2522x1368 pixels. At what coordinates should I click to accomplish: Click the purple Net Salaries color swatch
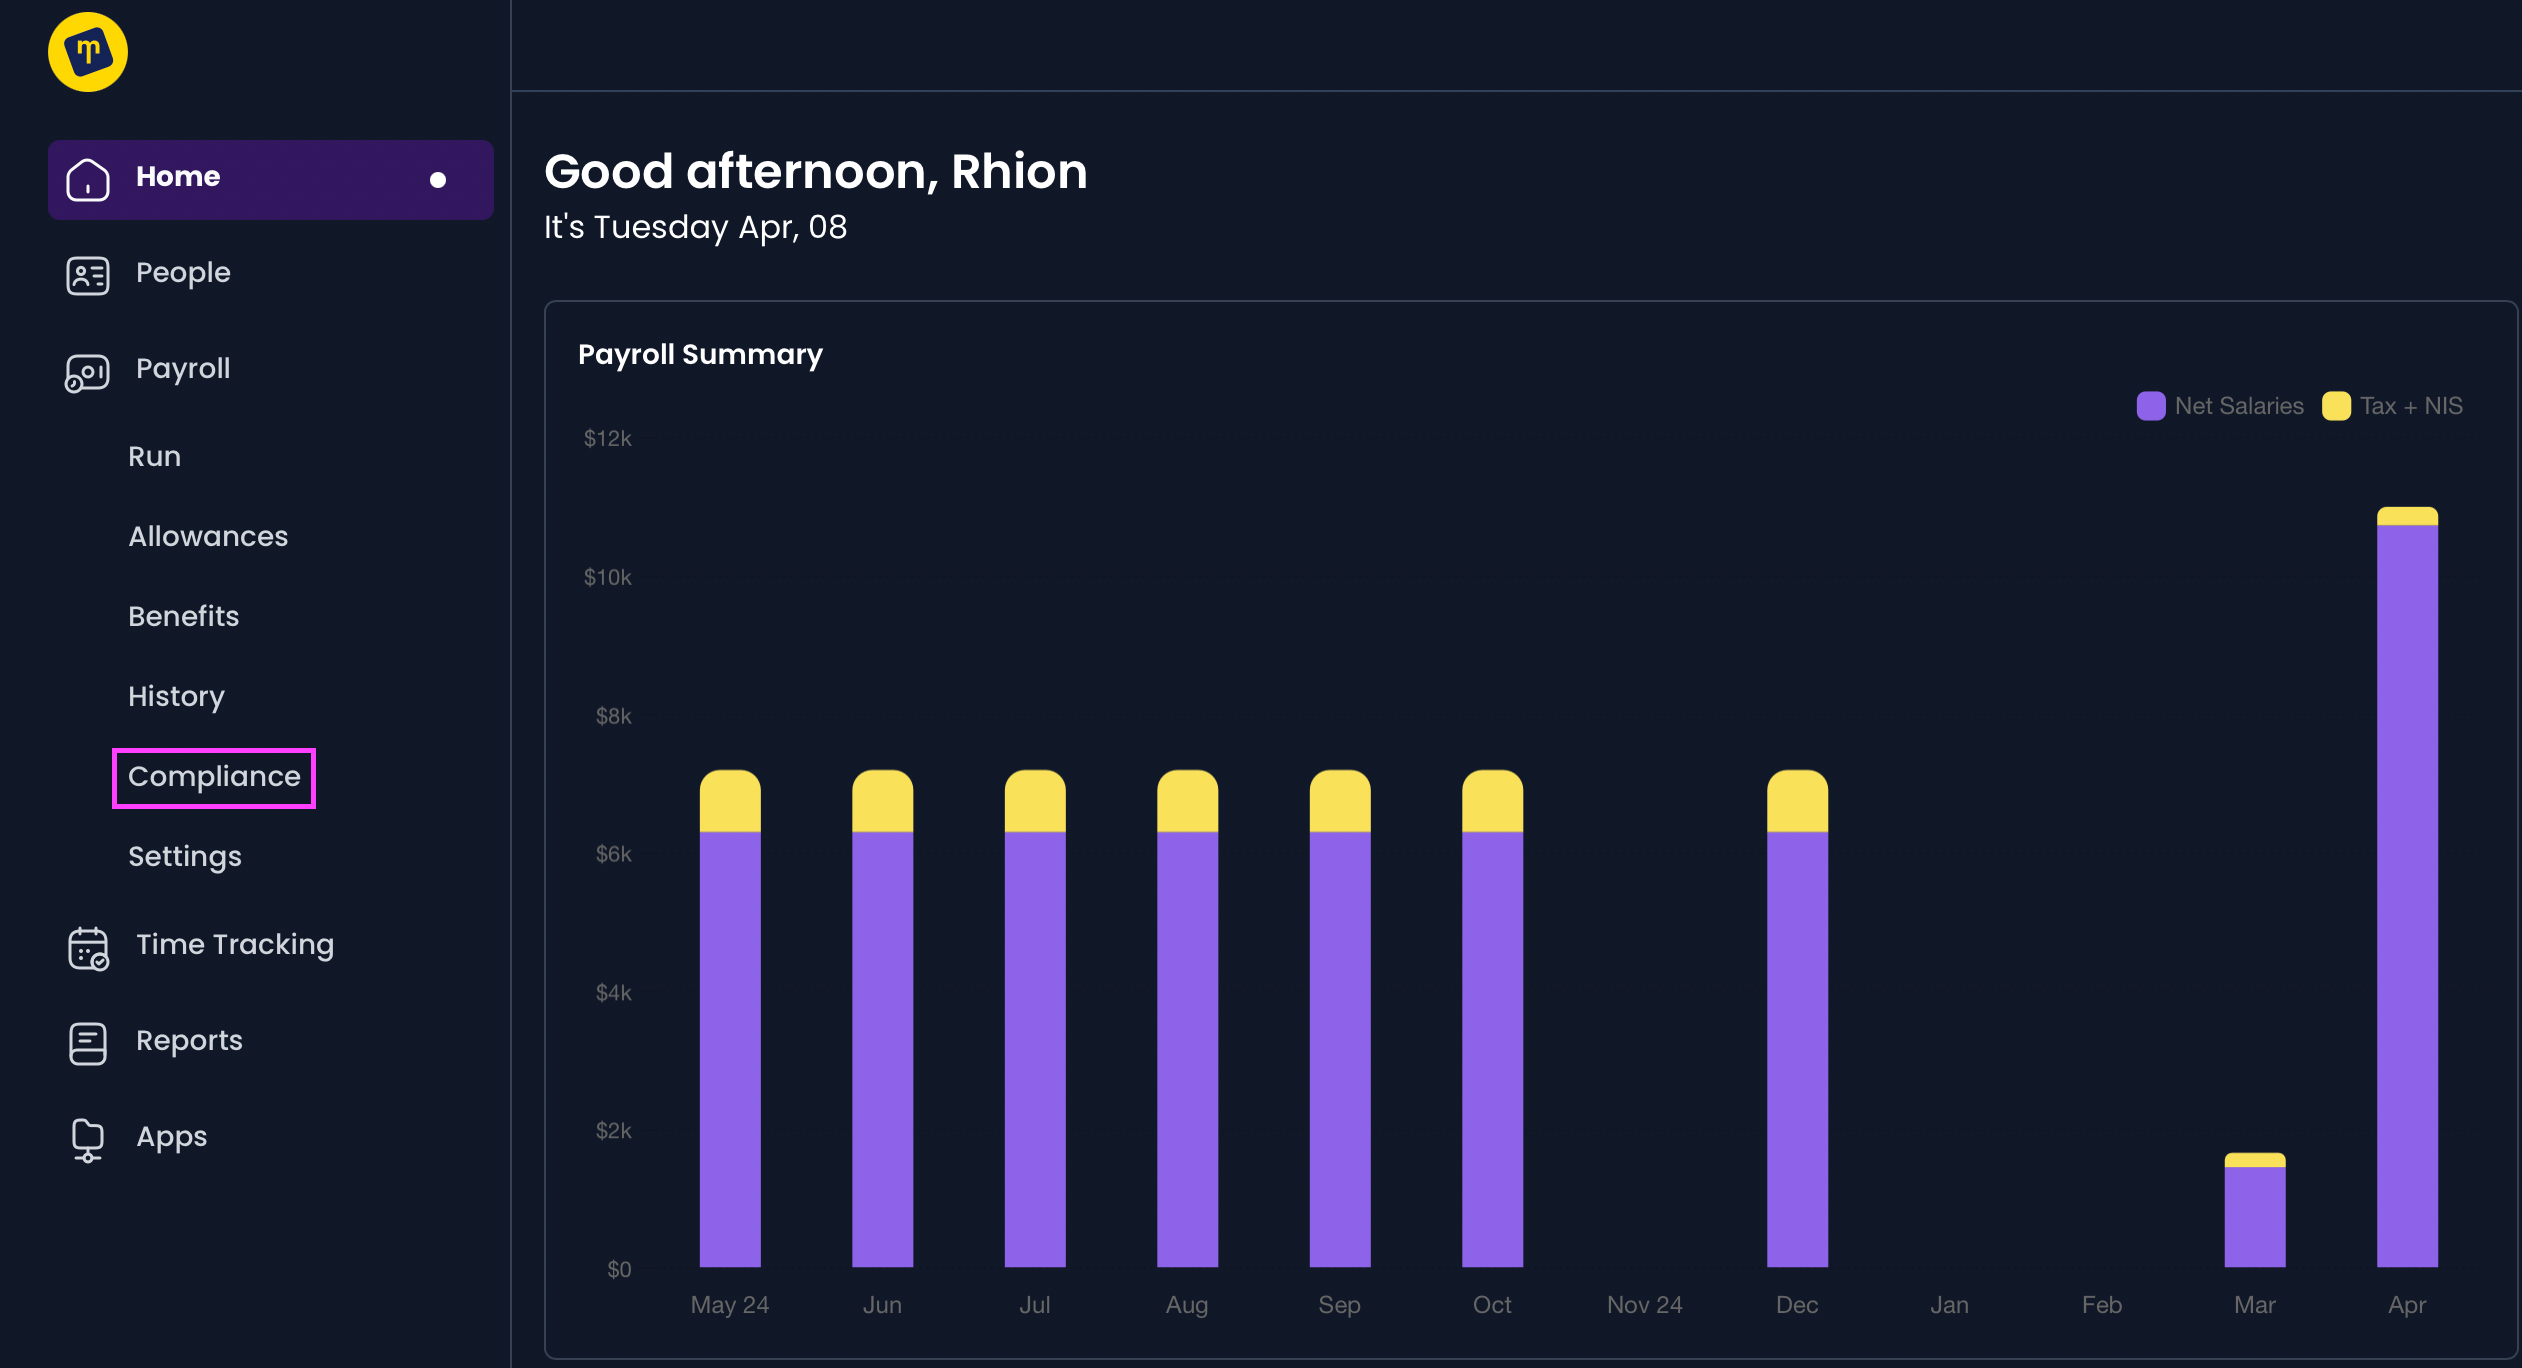tap(2151, 406)
